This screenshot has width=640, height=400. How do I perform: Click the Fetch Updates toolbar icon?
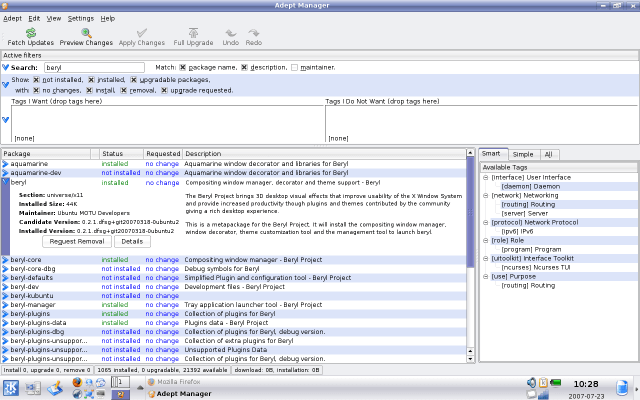coord(31,33)
